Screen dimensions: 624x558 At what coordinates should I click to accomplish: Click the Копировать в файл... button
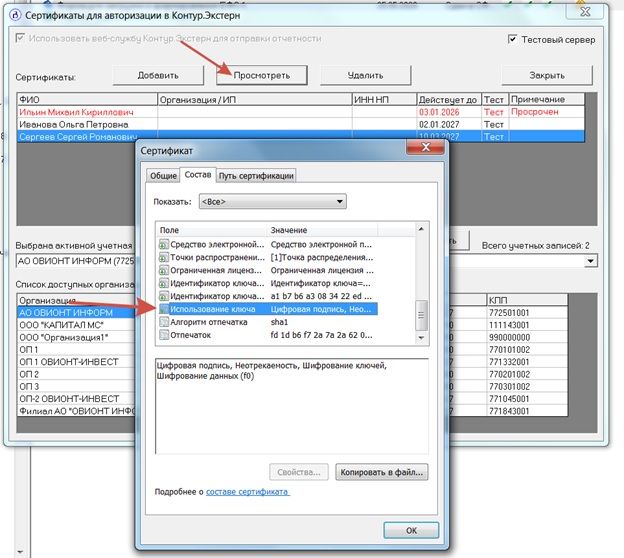tap(382, 472)
